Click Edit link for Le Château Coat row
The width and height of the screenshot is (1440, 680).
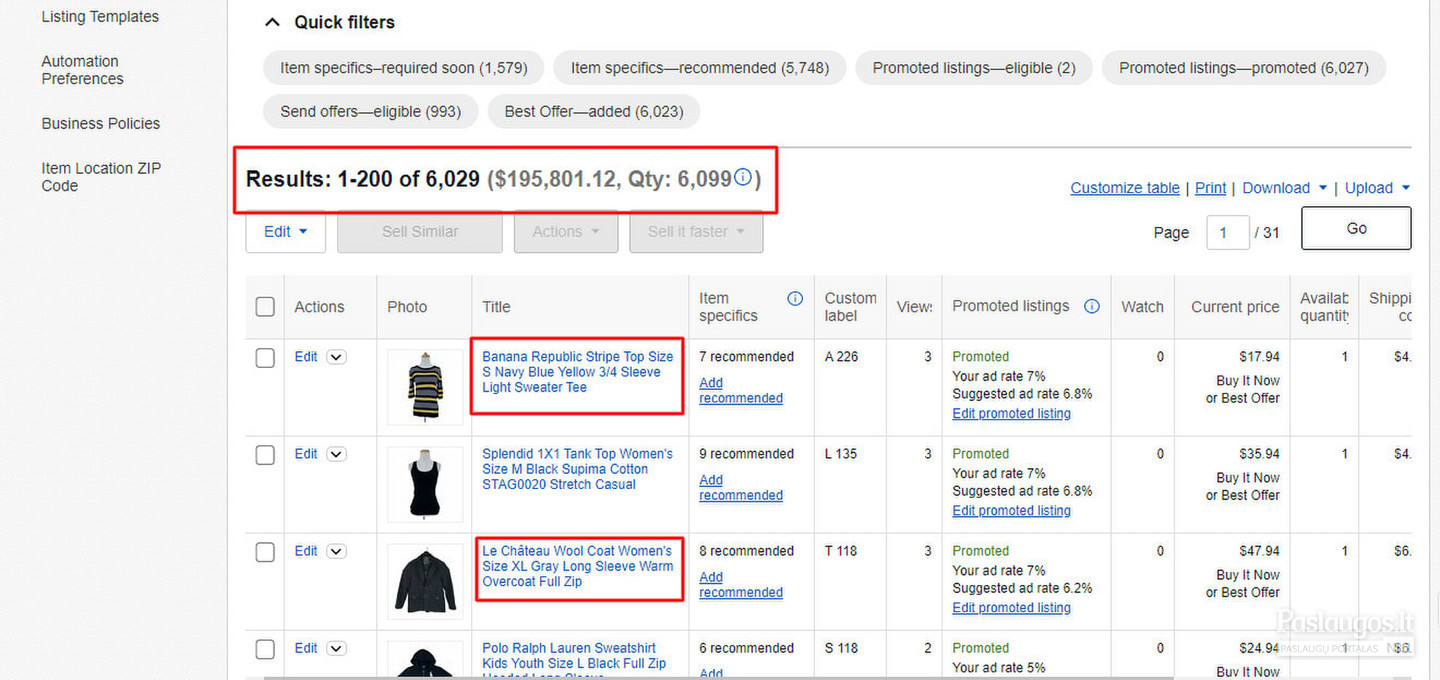click(x=306, y=551)
